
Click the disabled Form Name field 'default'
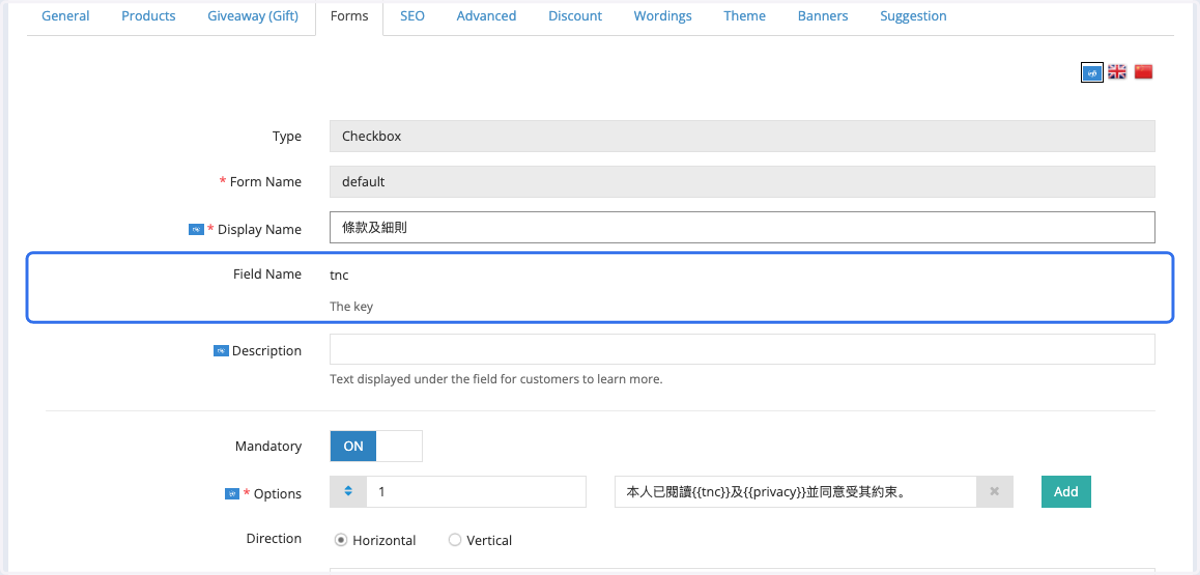[x=742, y=182]
